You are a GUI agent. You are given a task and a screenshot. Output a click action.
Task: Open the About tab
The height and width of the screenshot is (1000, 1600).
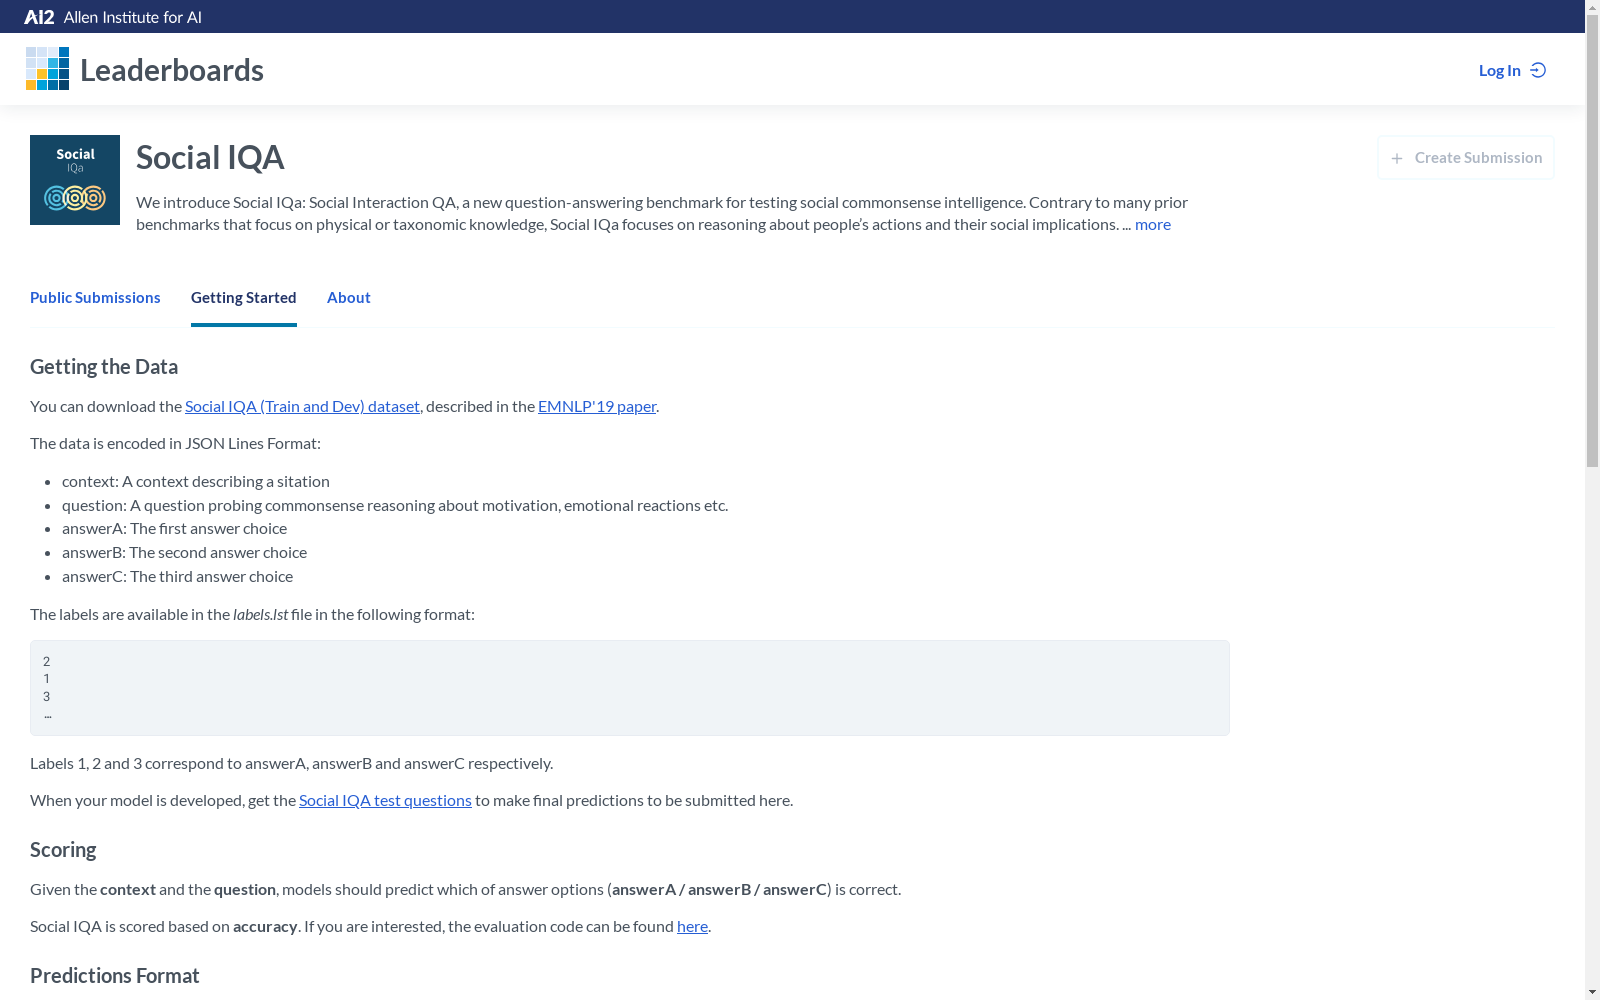349,298
